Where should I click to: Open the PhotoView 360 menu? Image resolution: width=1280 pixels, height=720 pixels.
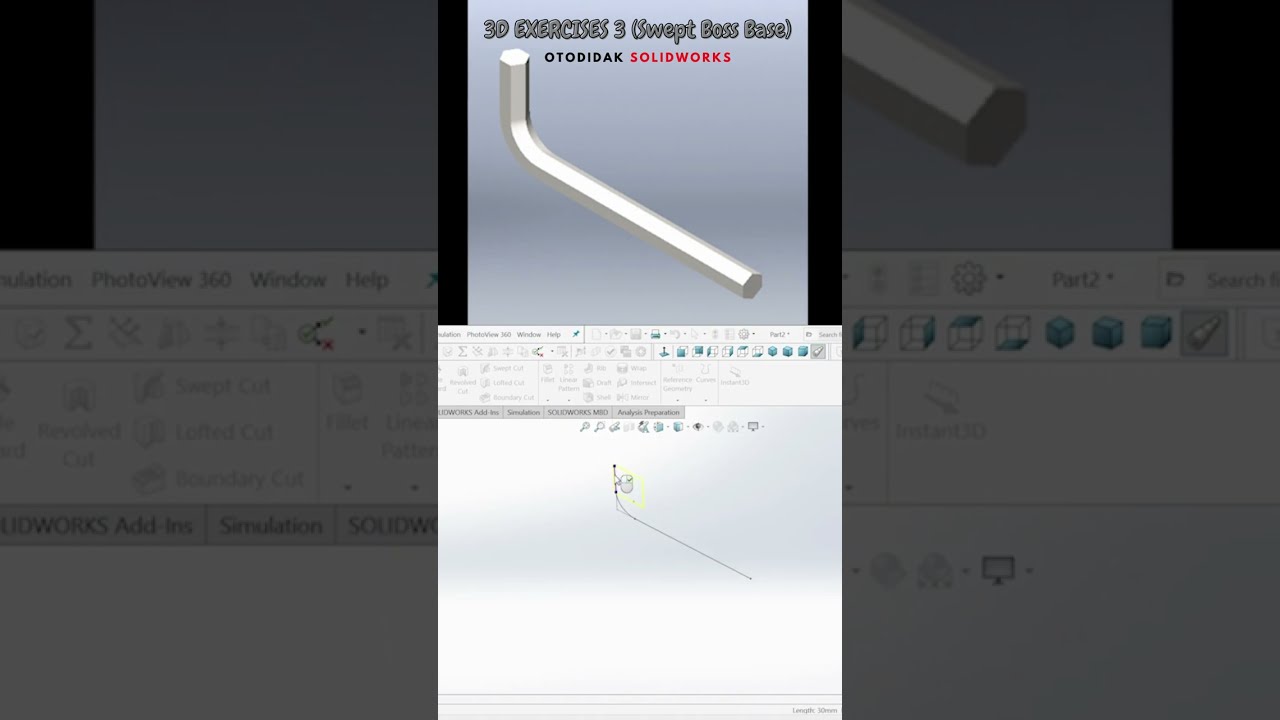coord(489,334)
